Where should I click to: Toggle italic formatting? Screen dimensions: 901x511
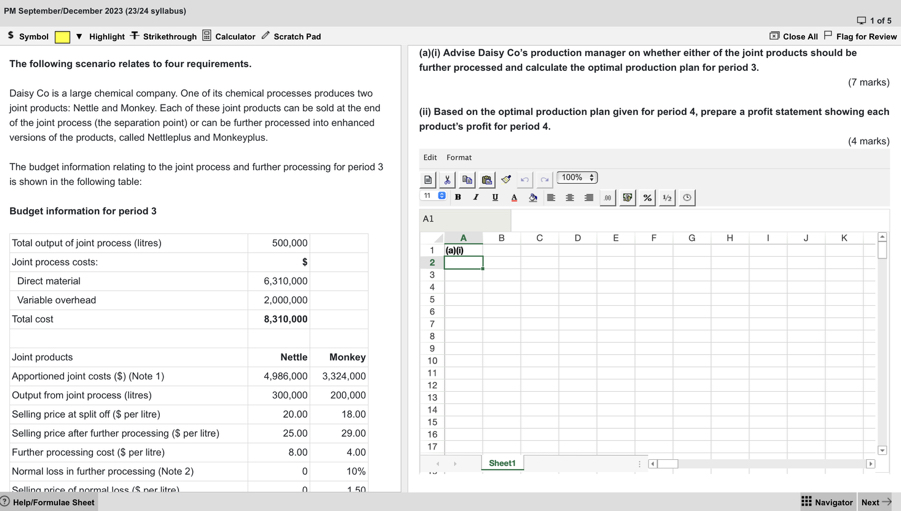tap(476, 198)
